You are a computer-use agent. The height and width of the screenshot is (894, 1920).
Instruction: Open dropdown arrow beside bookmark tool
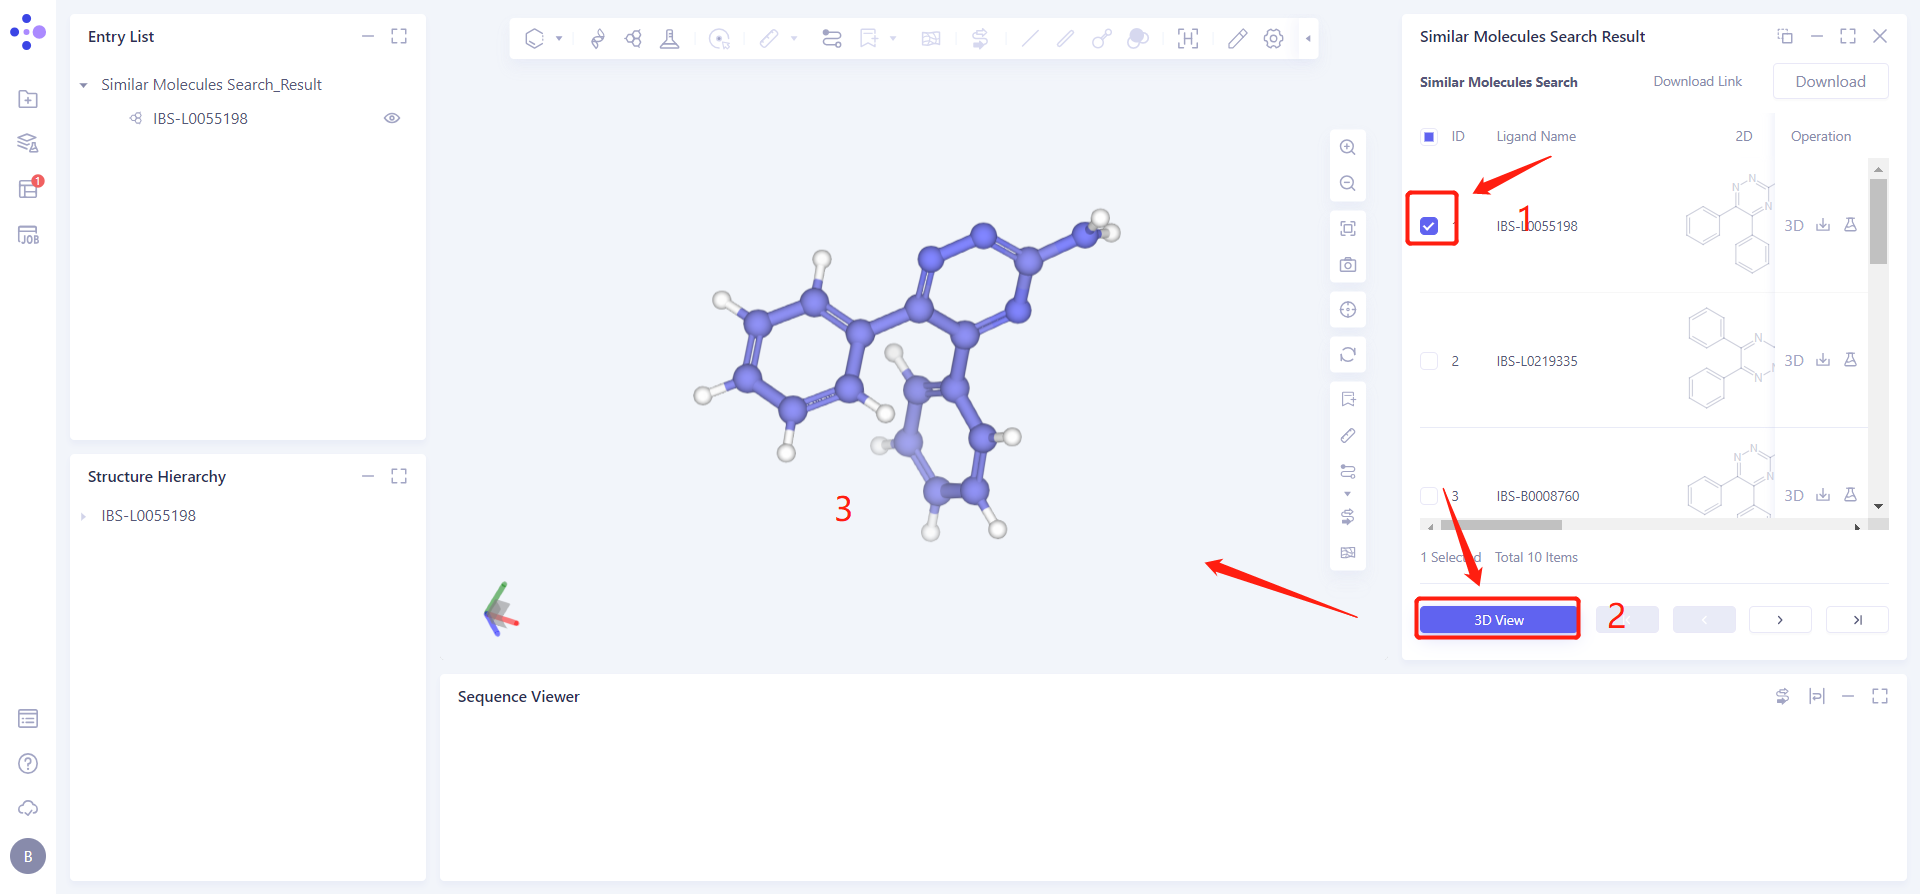pos(893,38)
